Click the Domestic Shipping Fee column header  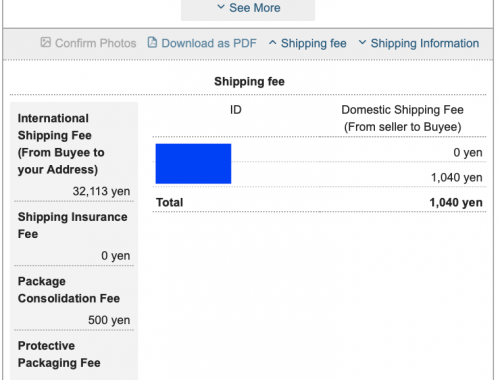[402, 118]
